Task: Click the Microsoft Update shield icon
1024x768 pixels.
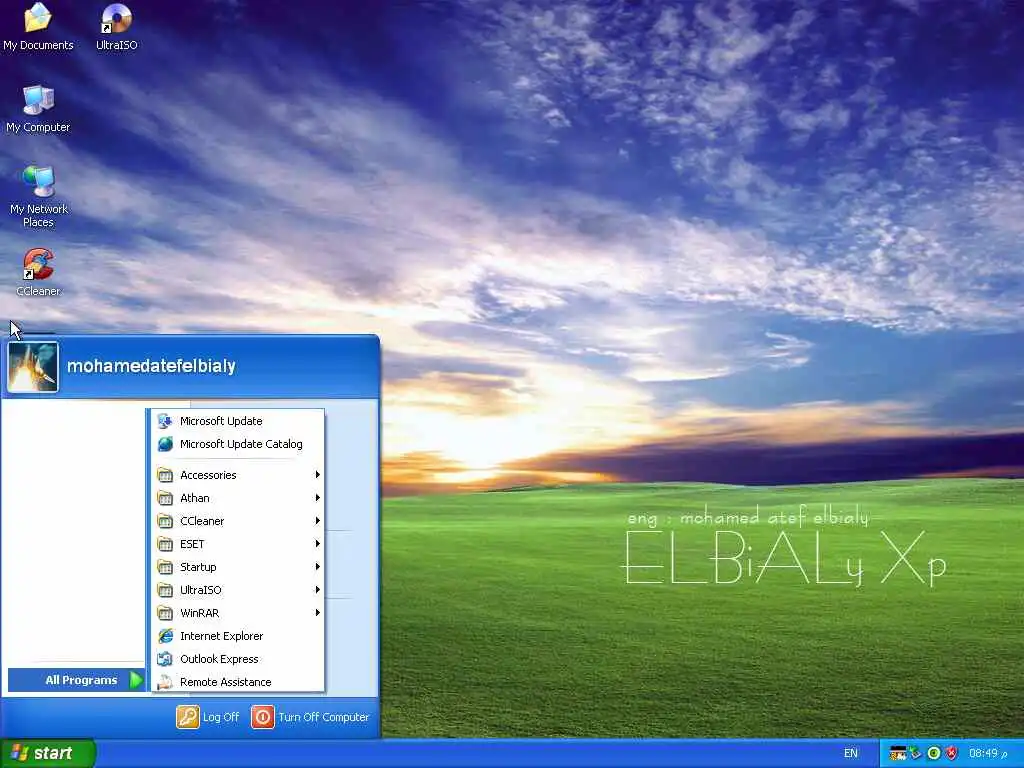Action: pyautogui.click(x=165, y=421)
